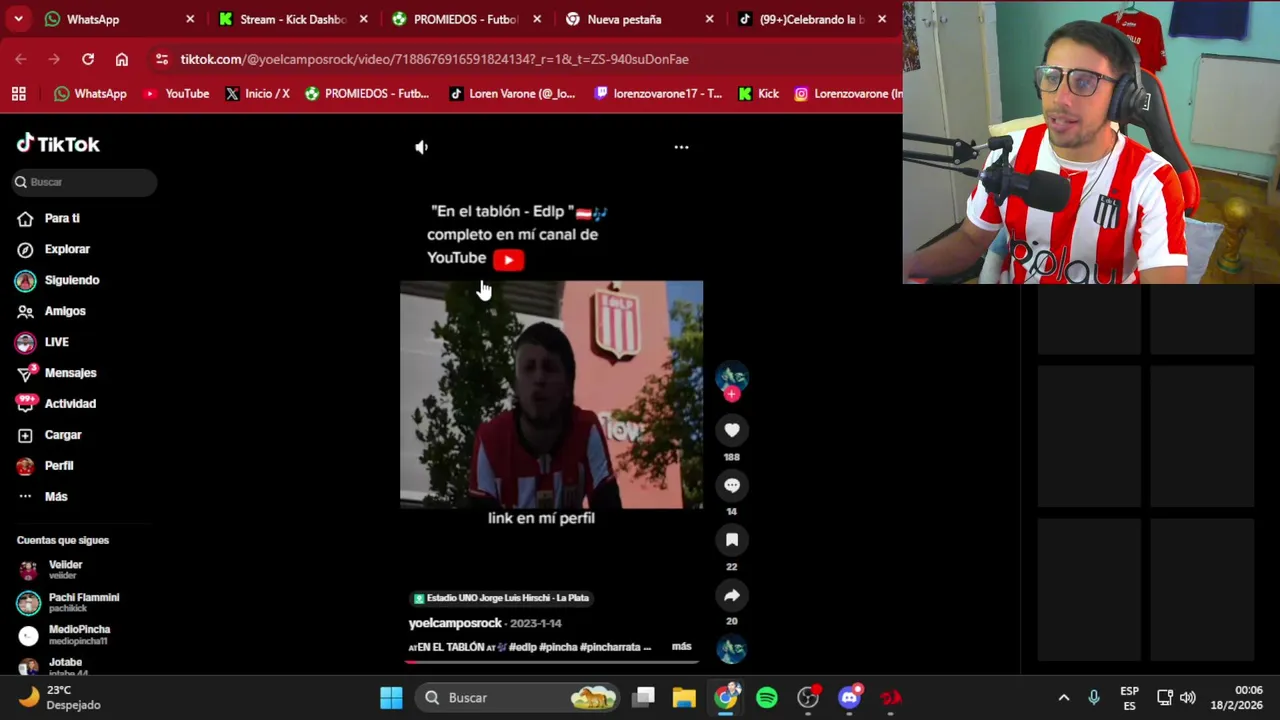Open the apps grid in bookmarks bar

click(18, 94)
